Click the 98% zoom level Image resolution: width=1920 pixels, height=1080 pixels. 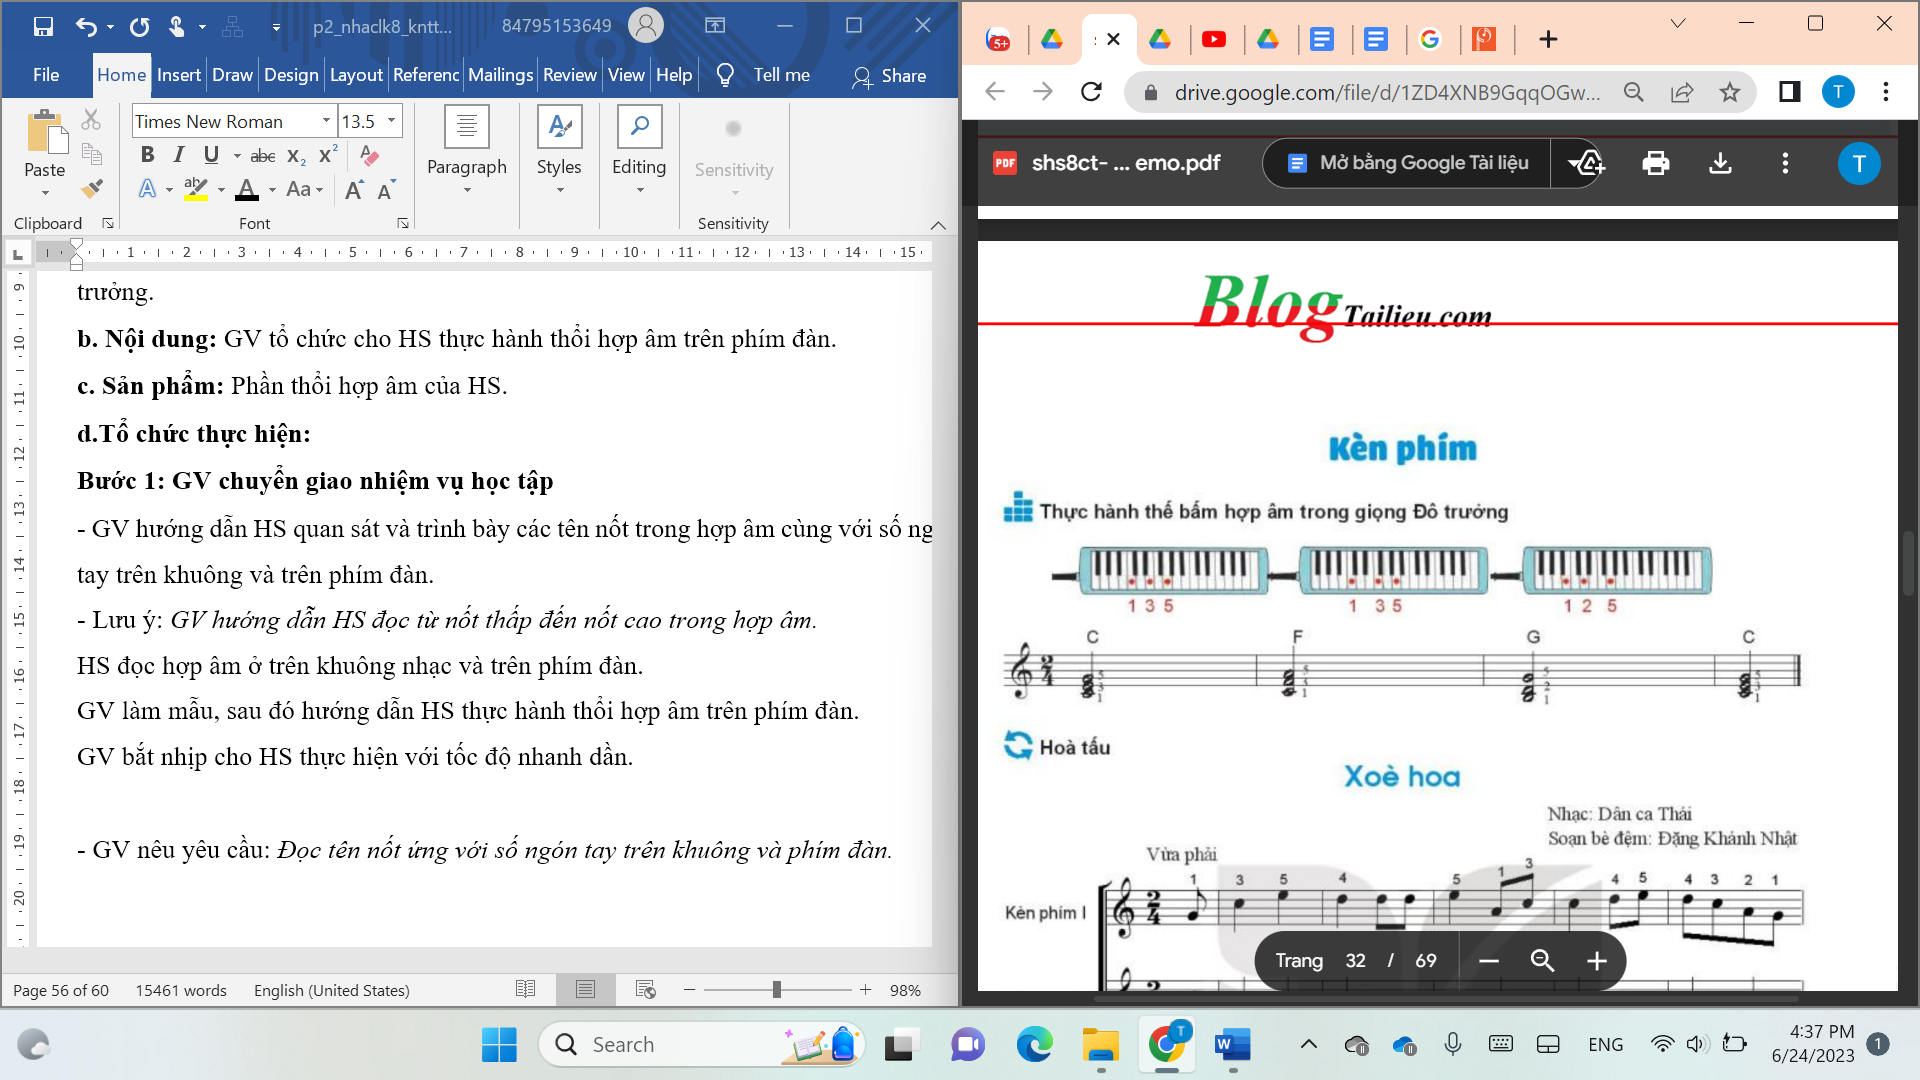click(x=905, y=990)
